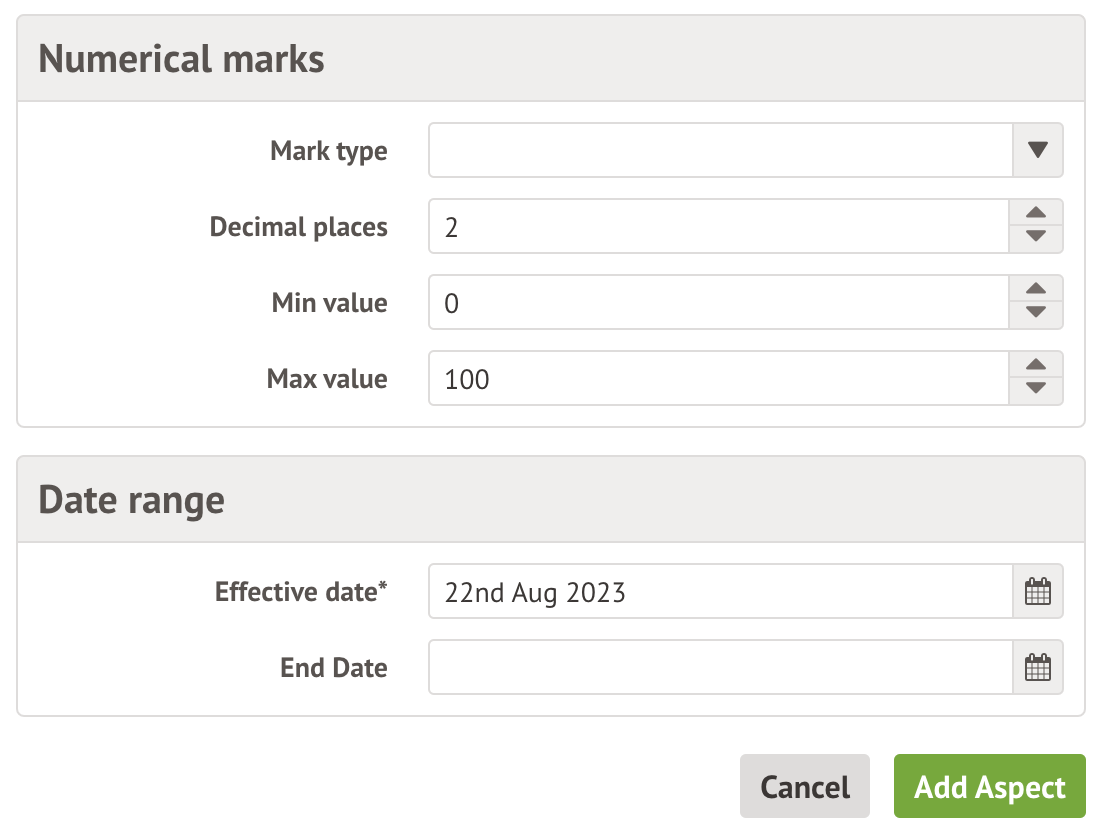Increase Max value with up arrow

coord(1036,365)
